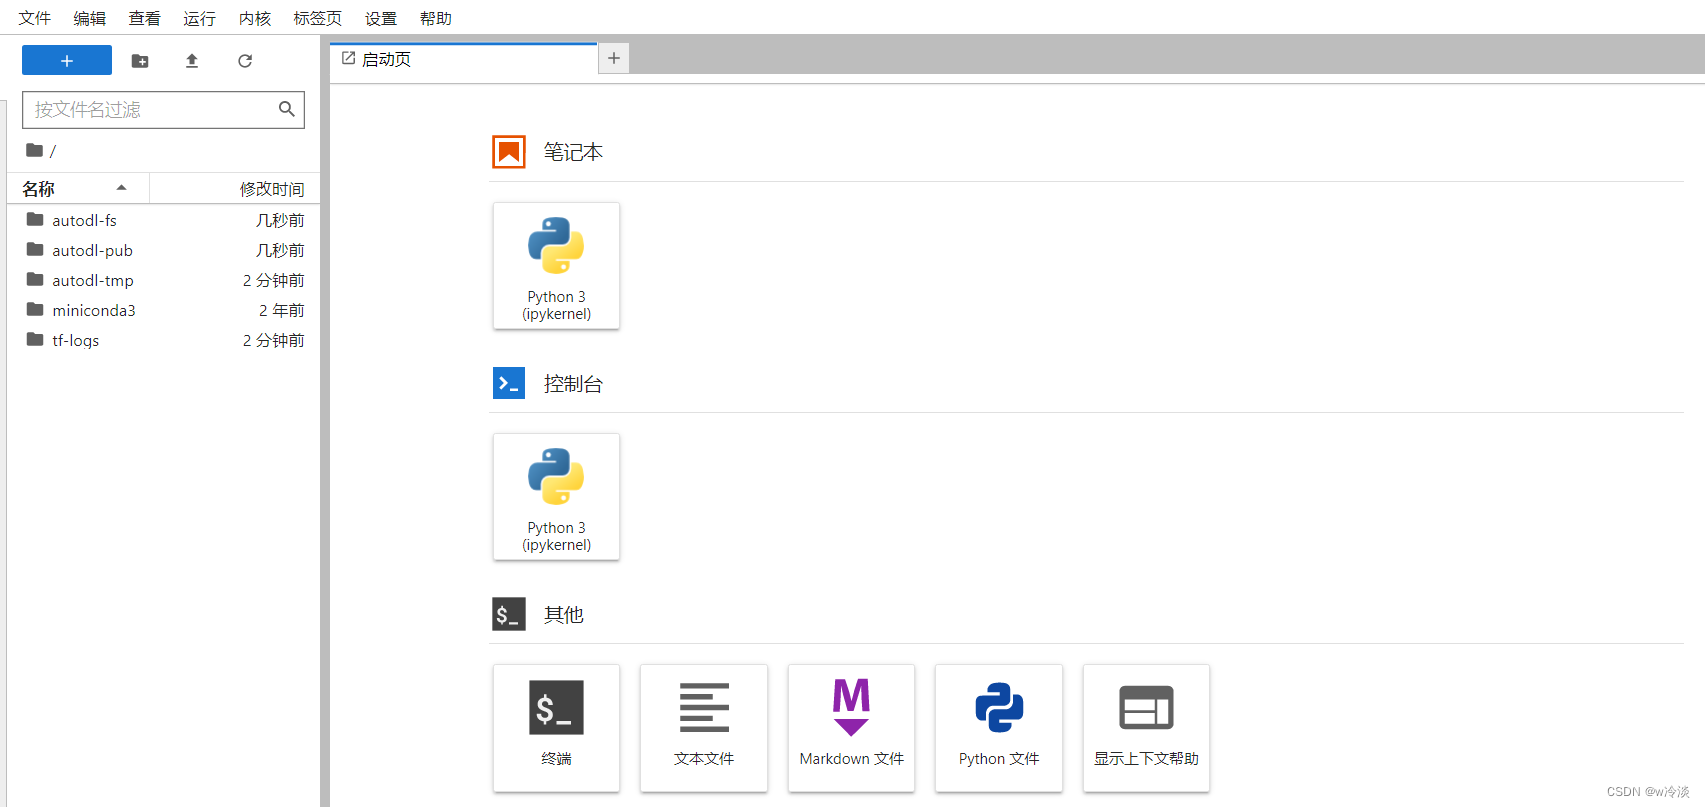Click the orange 笔记本 section icon
The width and height of the screenshot is (1705, 807).
509,152
